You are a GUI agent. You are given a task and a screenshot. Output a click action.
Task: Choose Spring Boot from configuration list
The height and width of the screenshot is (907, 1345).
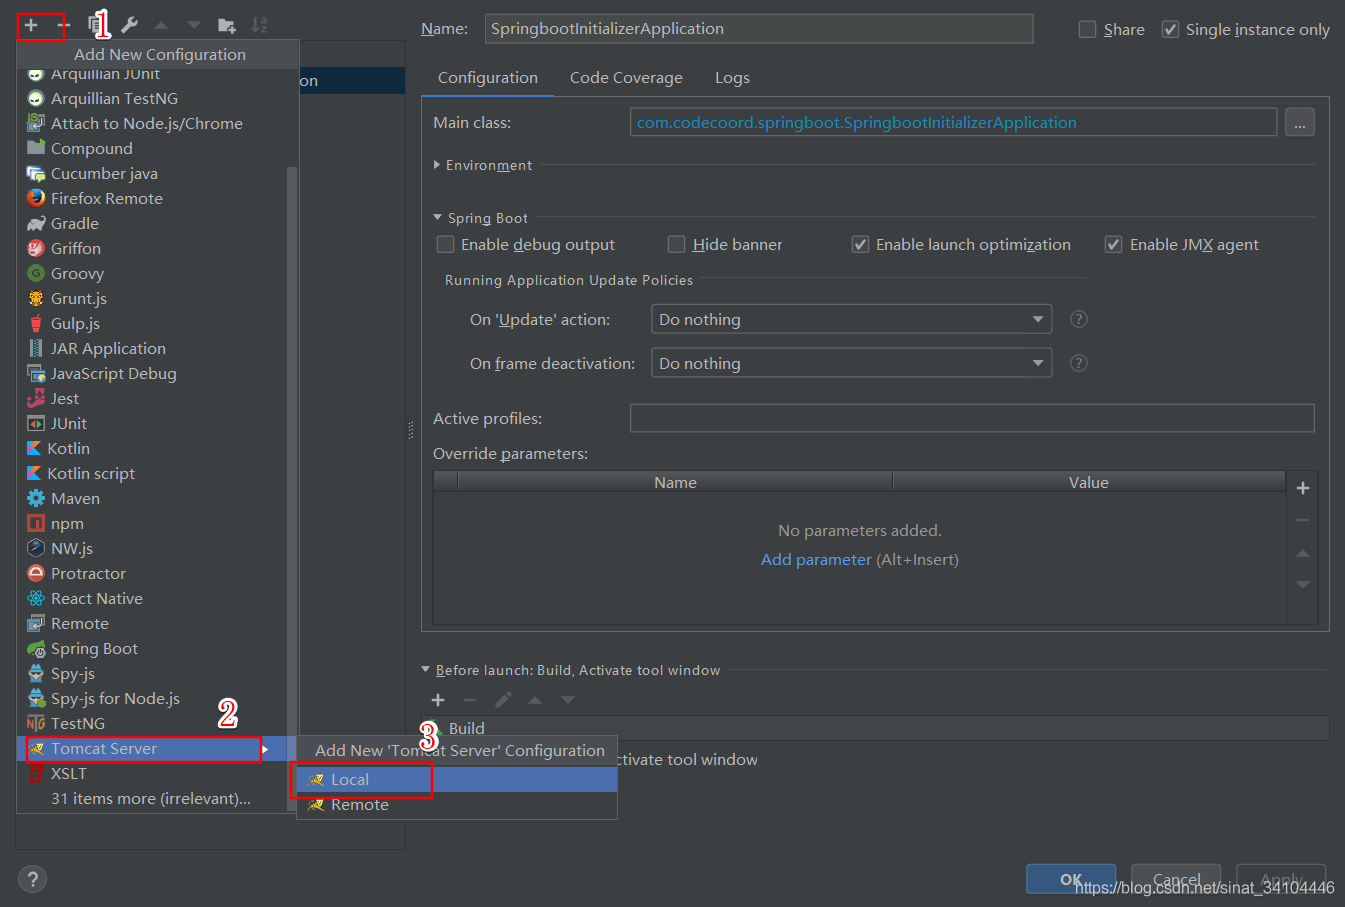pos(94,649)
